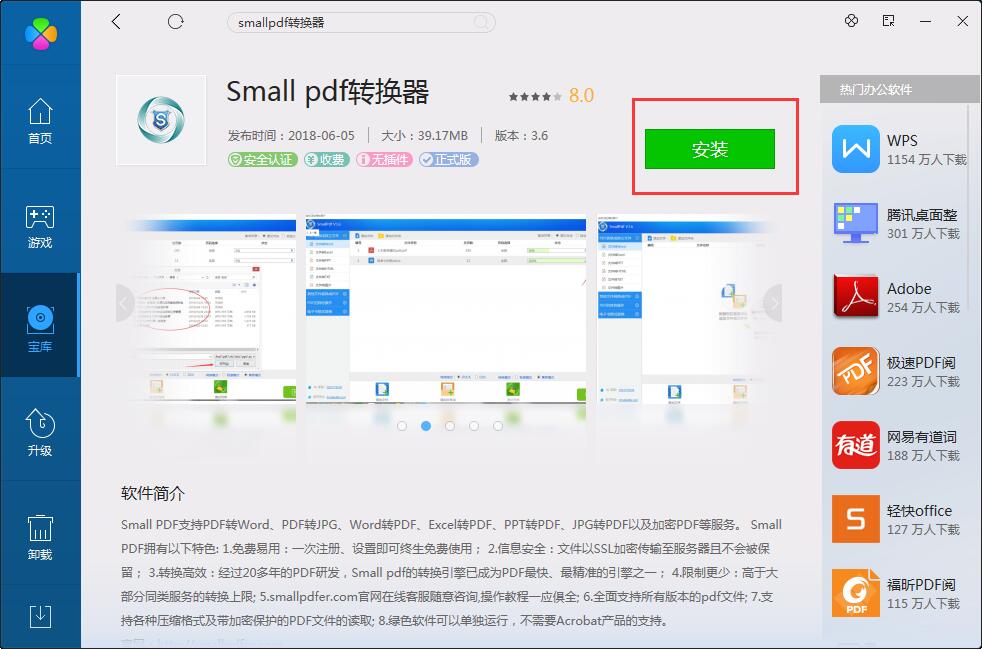Show the next screenshot with right arrow
This screenshot has width=982, height=649.
[x=774, y=303]
